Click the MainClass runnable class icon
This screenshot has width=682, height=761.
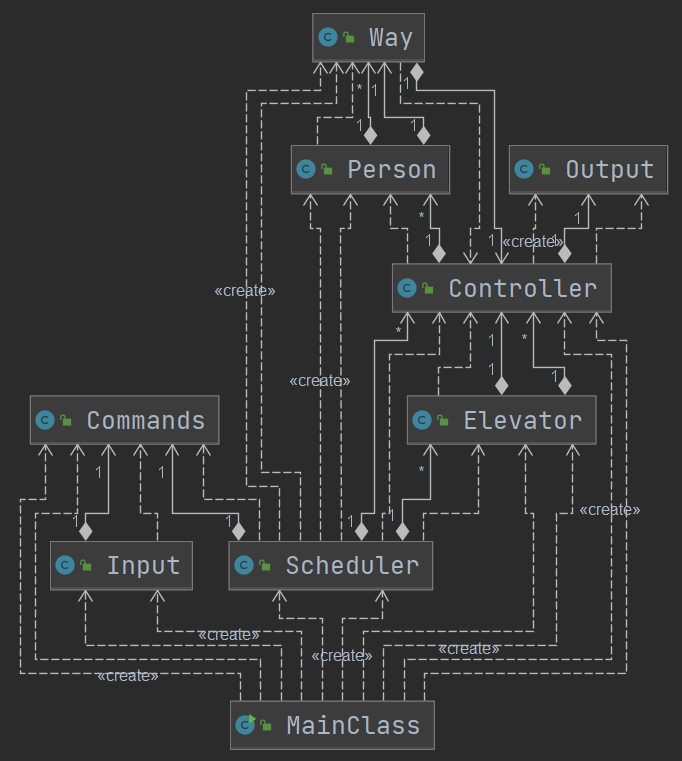pos(246,725)
